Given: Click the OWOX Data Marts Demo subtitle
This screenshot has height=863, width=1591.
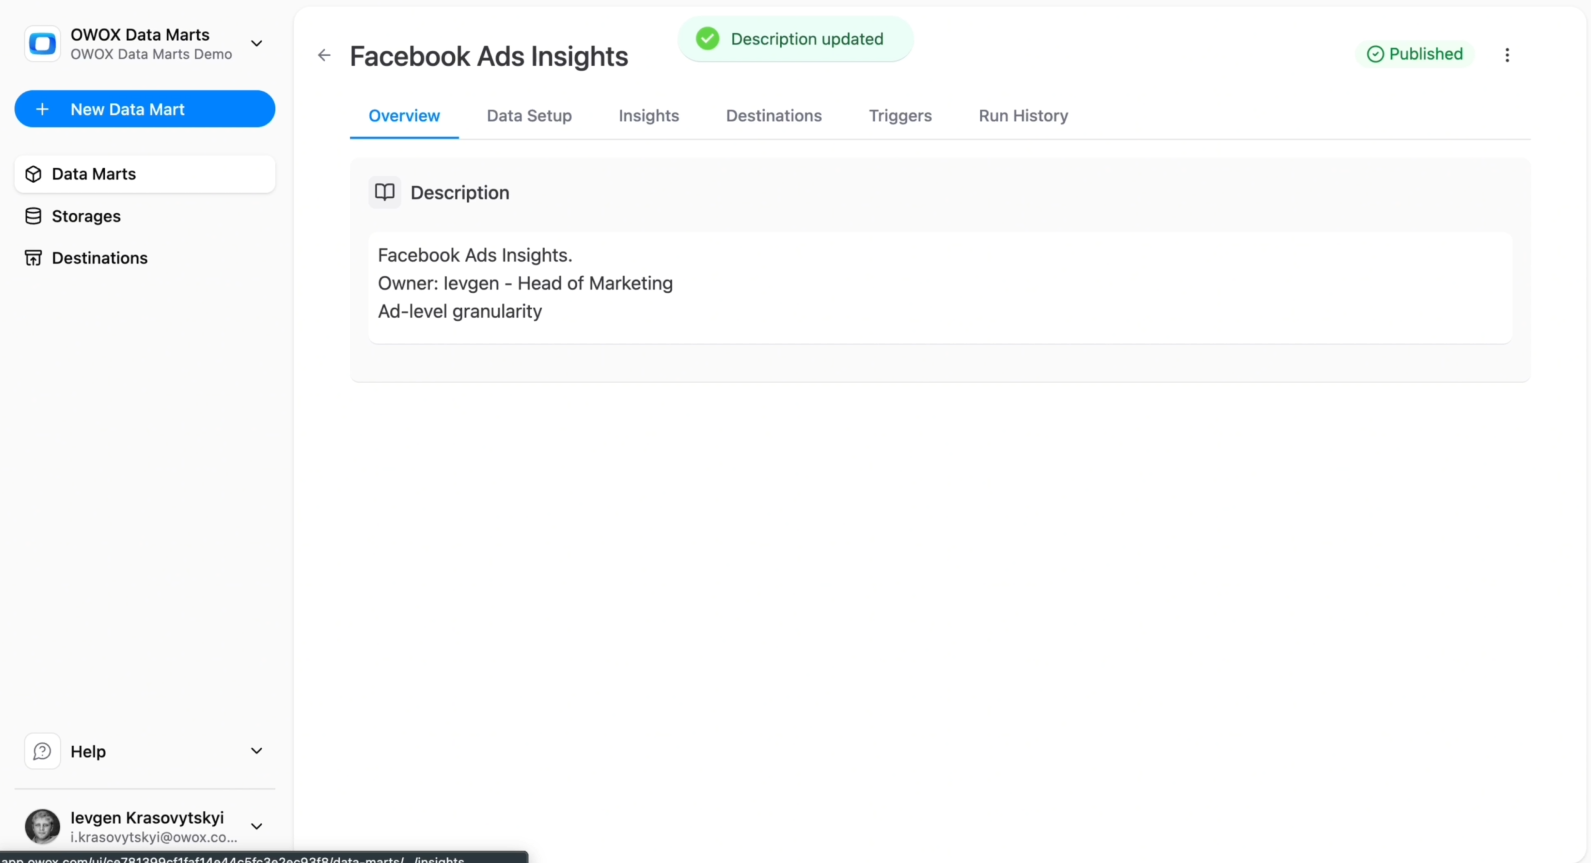Looking at the screenshot, I should point(151,54).
